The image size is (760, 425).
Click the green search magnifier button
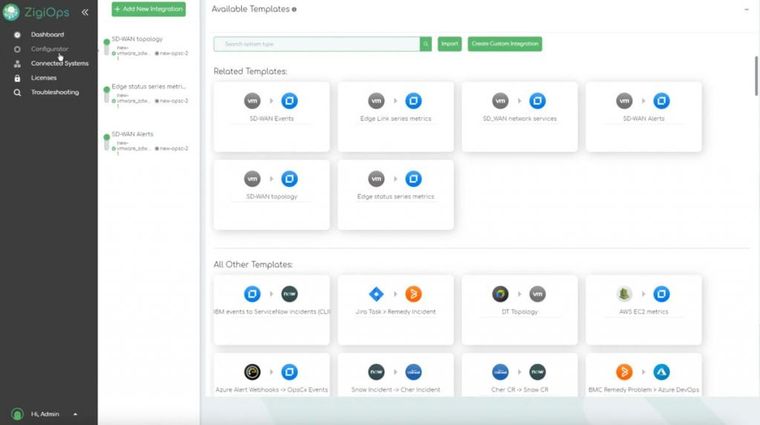tap(426, 44)
